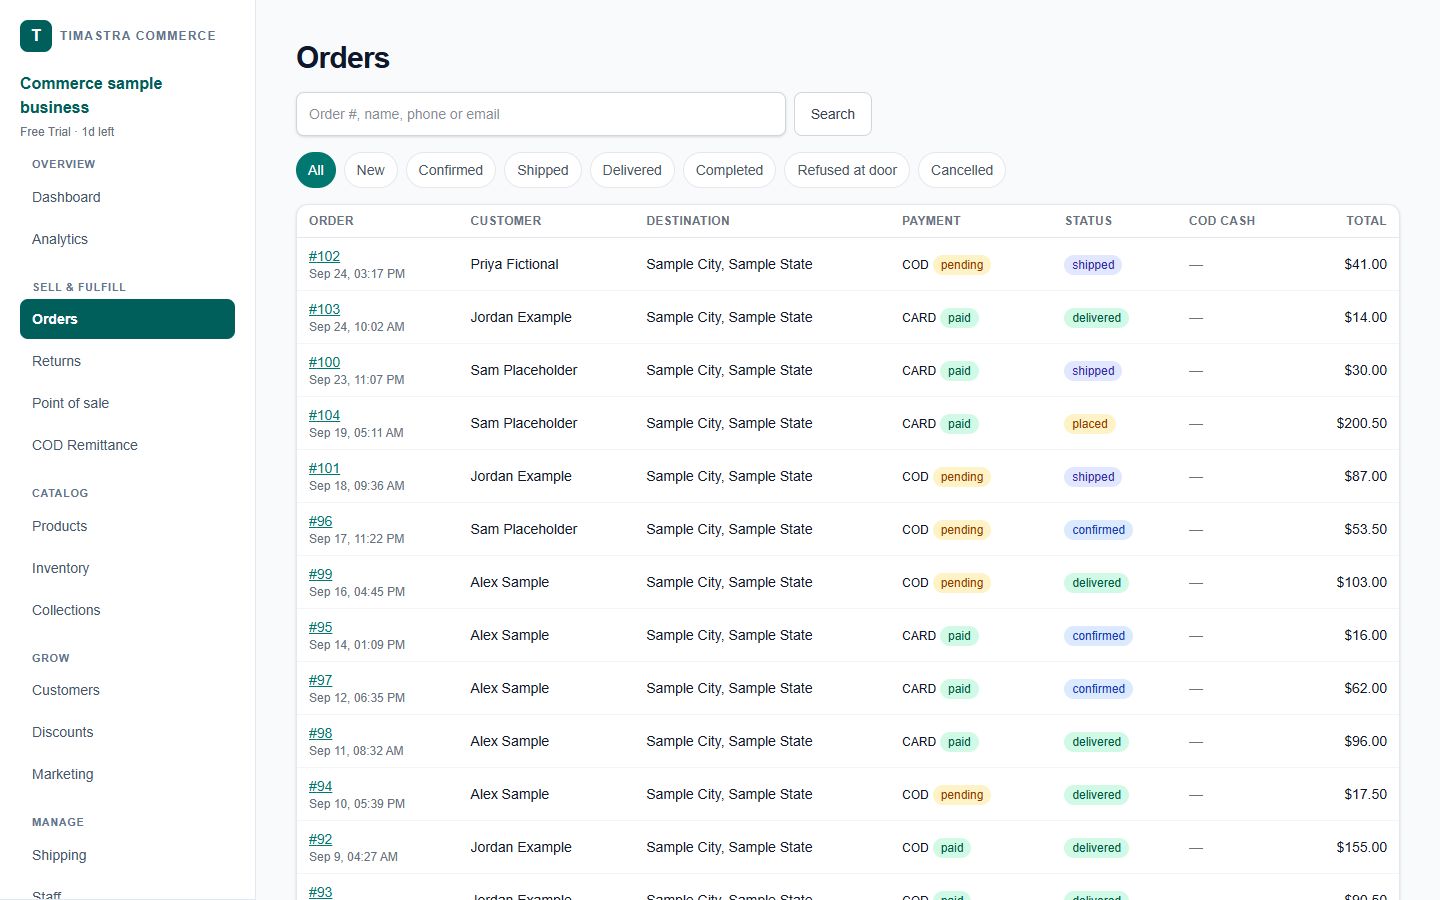This screenshot has width=1440, height=900.
Task: View order #92
Action: (320, 839)
